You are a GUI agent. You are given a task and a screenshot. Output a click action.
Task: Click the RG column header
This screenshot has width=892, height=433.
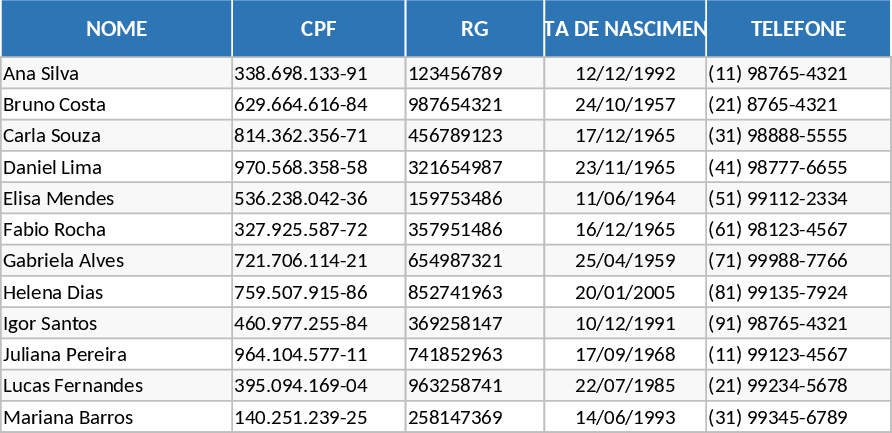click(475, 29)
